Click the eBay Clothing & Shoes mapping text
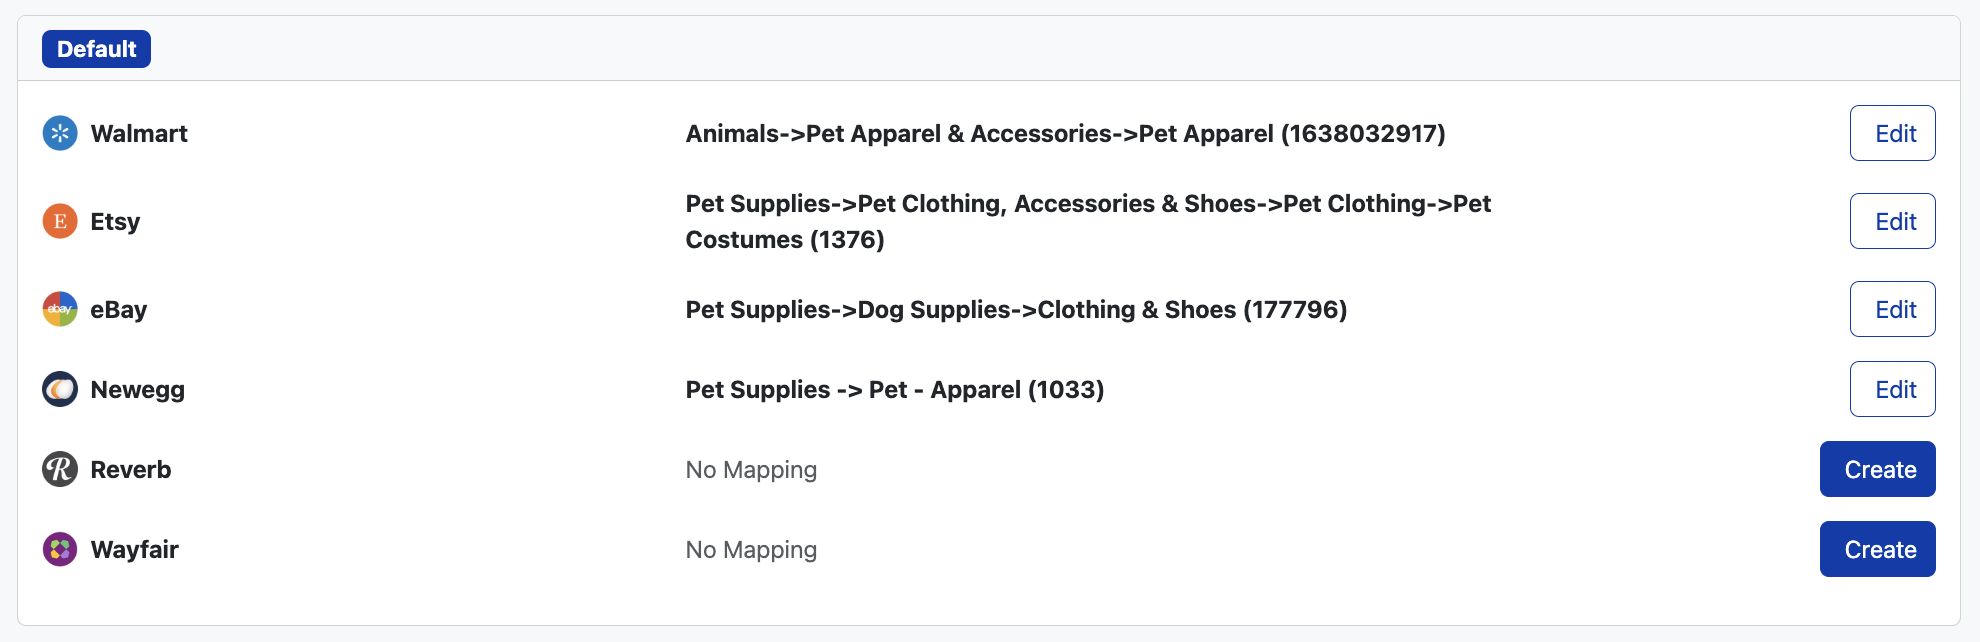1980x642 pixels. pos(1016,310)
